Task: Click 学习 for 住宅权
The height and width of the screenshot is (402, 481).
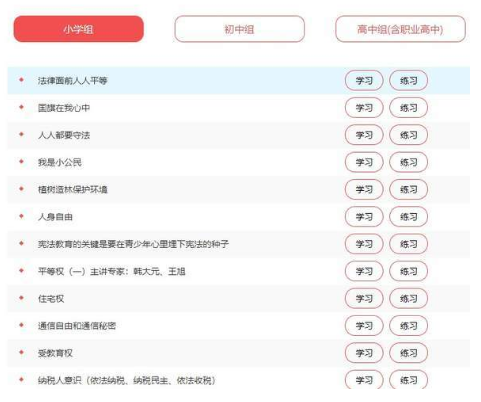Action: [x=364, y=298]
